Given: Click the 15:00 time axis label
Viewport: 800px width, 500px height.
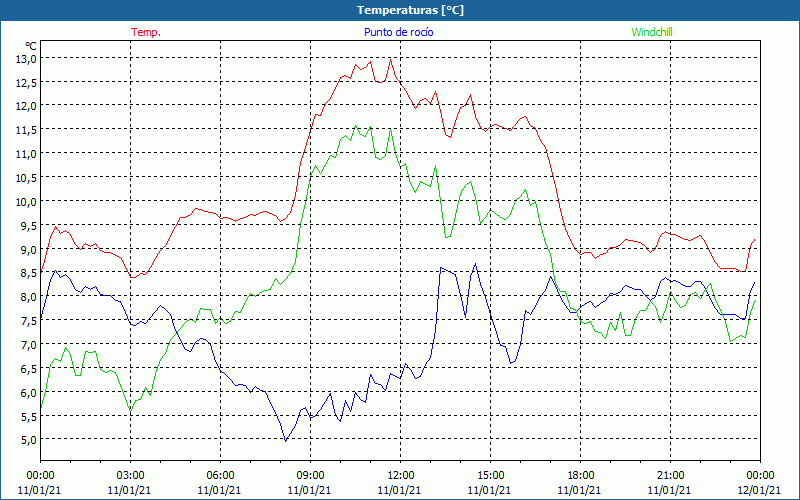Looking at the screenshot, I should click(490, 475).
